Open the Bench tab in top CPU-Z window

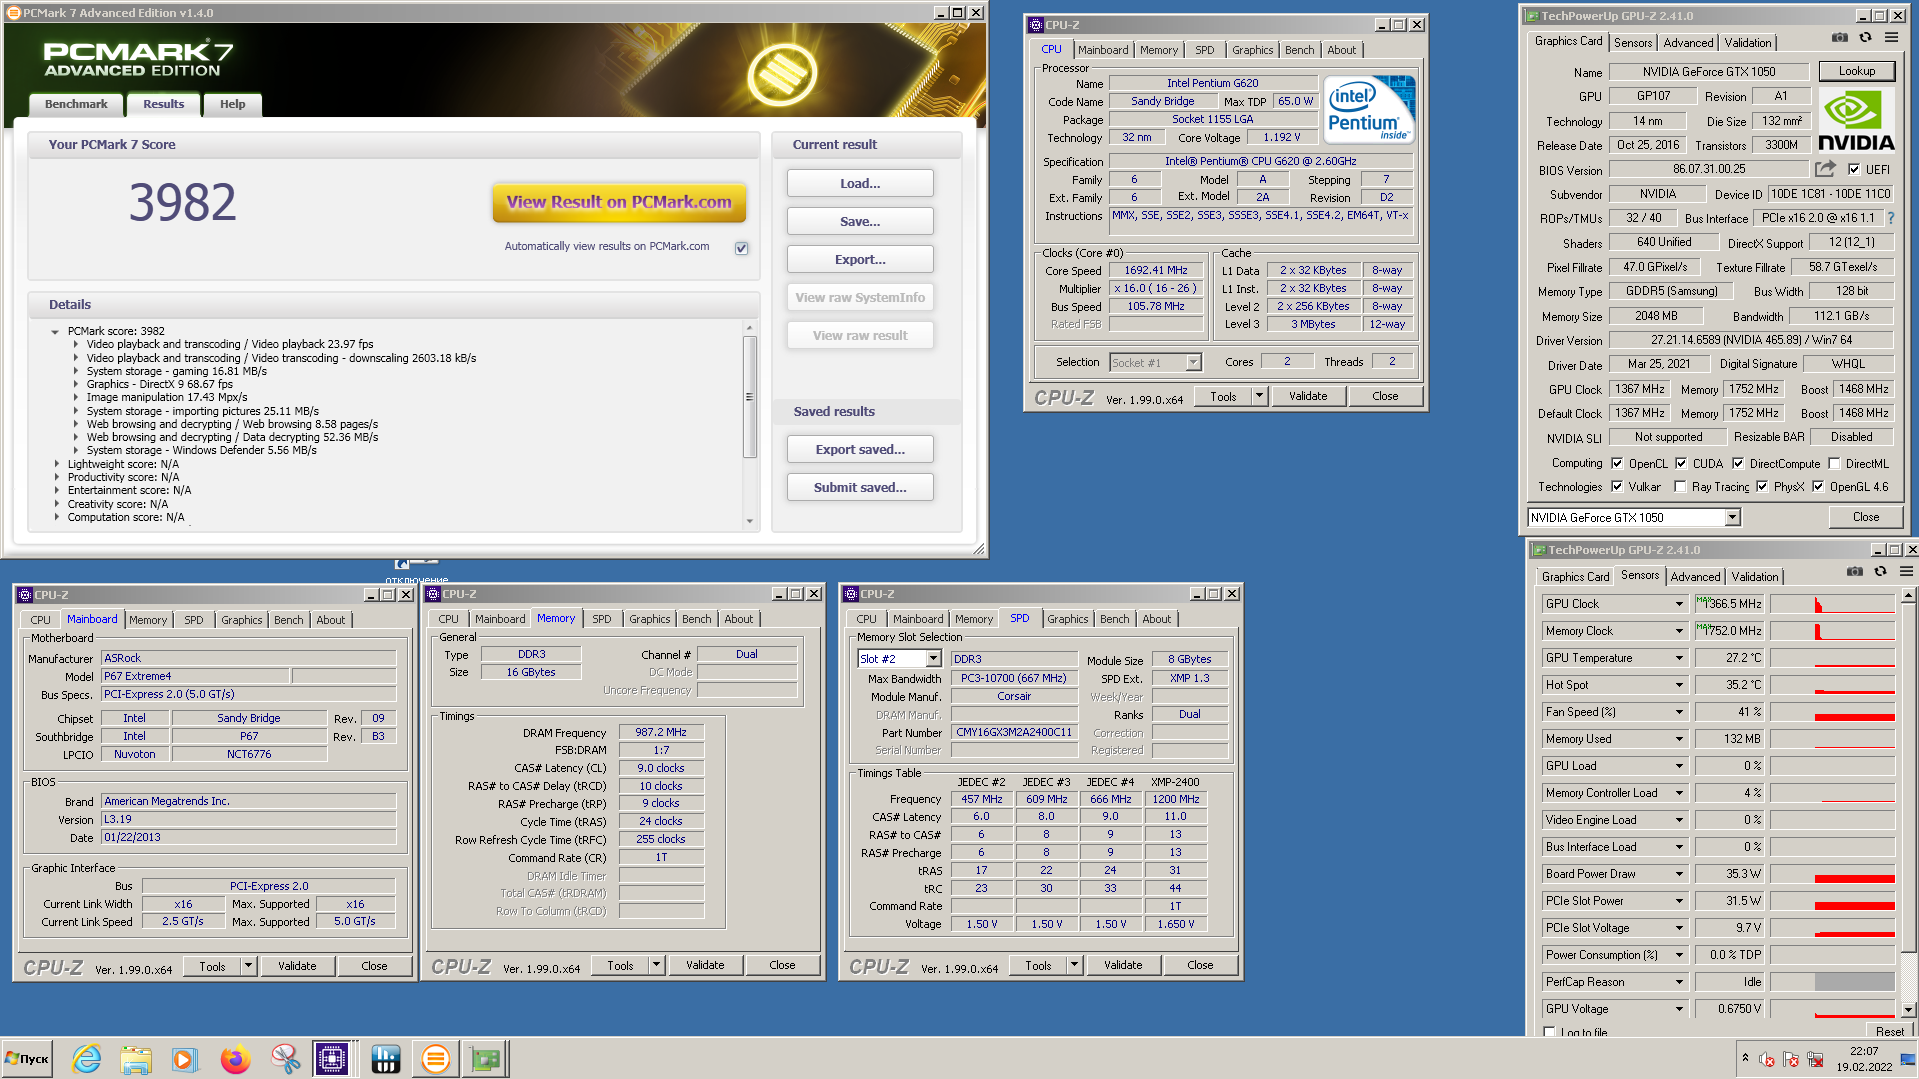(x=1299, y=50)
